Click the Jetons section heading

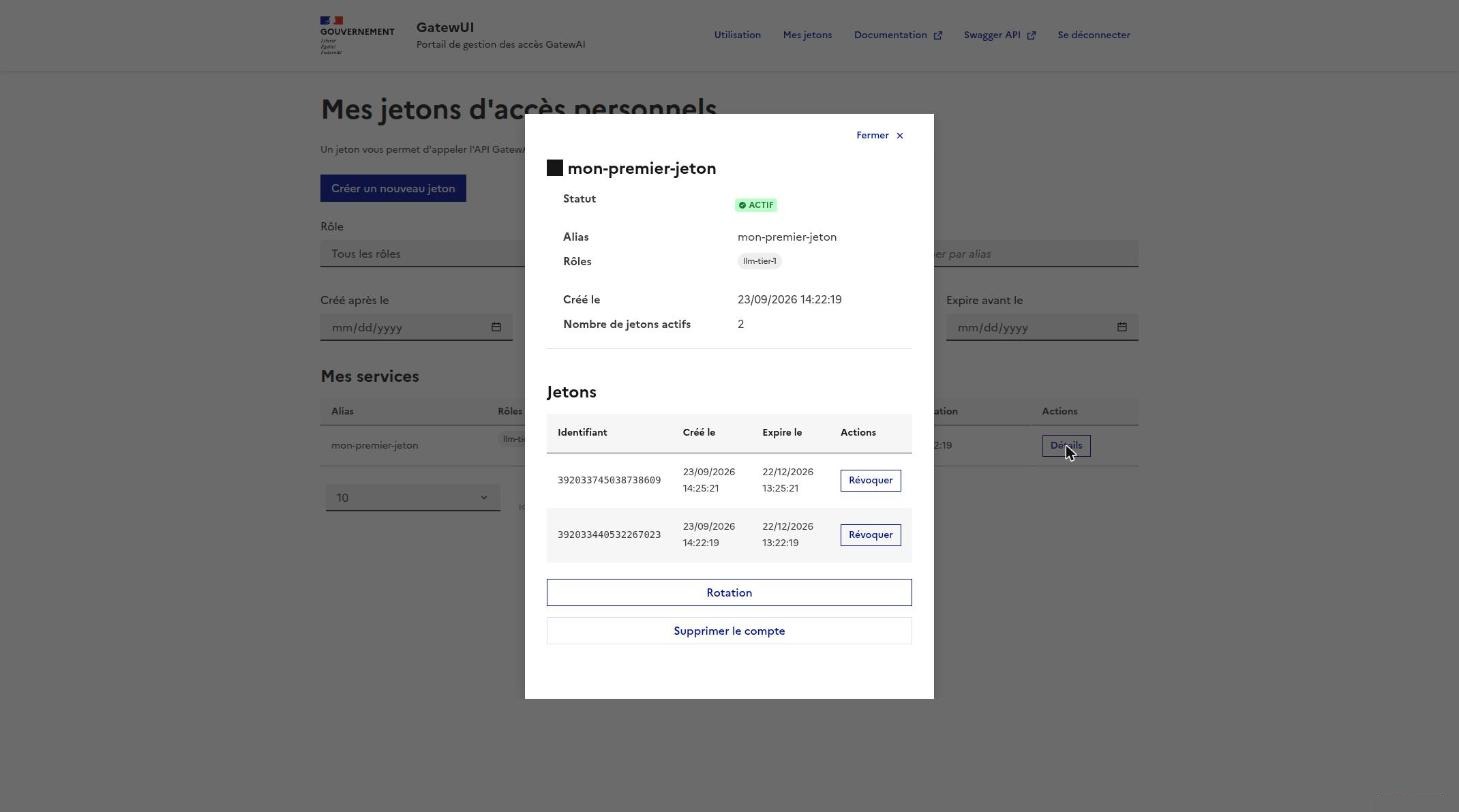(x=572, y=392)
